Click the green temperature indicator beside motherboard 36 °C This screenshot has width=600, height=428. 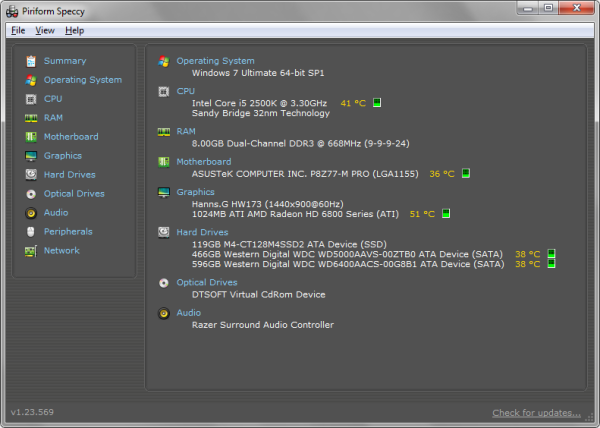466,173
